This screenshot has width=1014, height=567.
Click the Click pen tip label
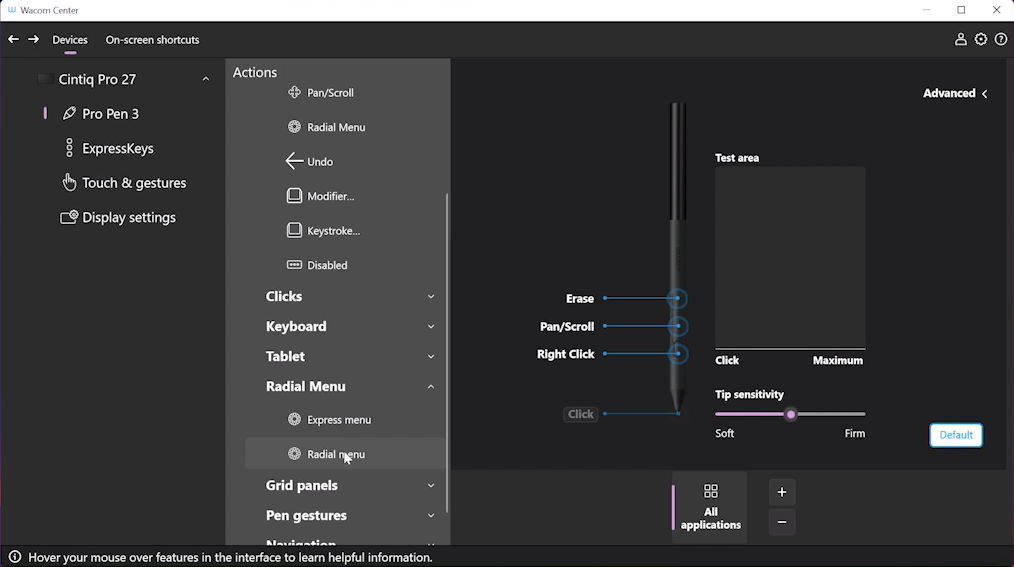point(581,414)
